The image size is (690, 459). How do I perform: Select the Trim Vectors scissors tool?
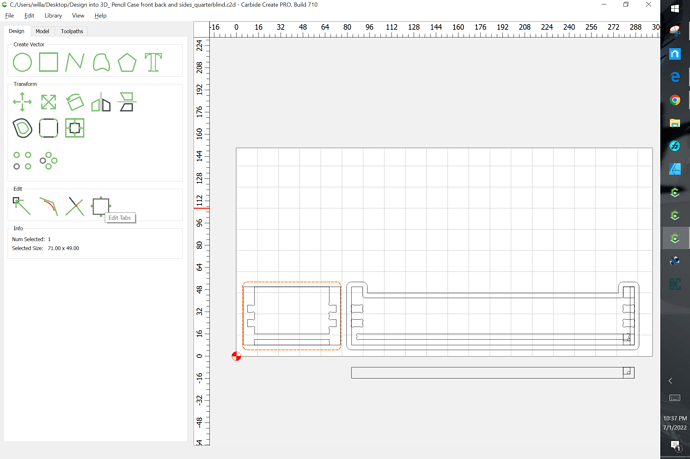[x=75, y=206]
